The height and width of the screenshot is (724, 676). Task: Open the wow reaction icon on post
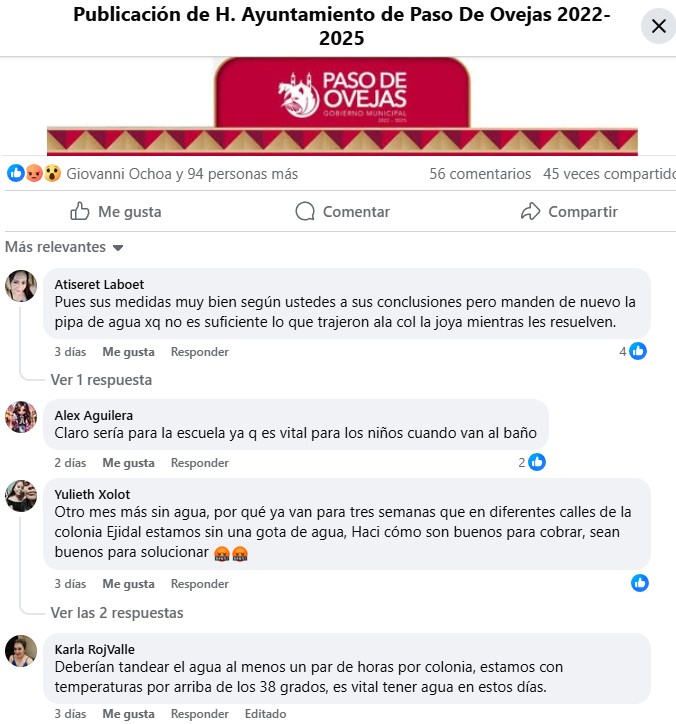pyautogui.click(x=52, y=174)
